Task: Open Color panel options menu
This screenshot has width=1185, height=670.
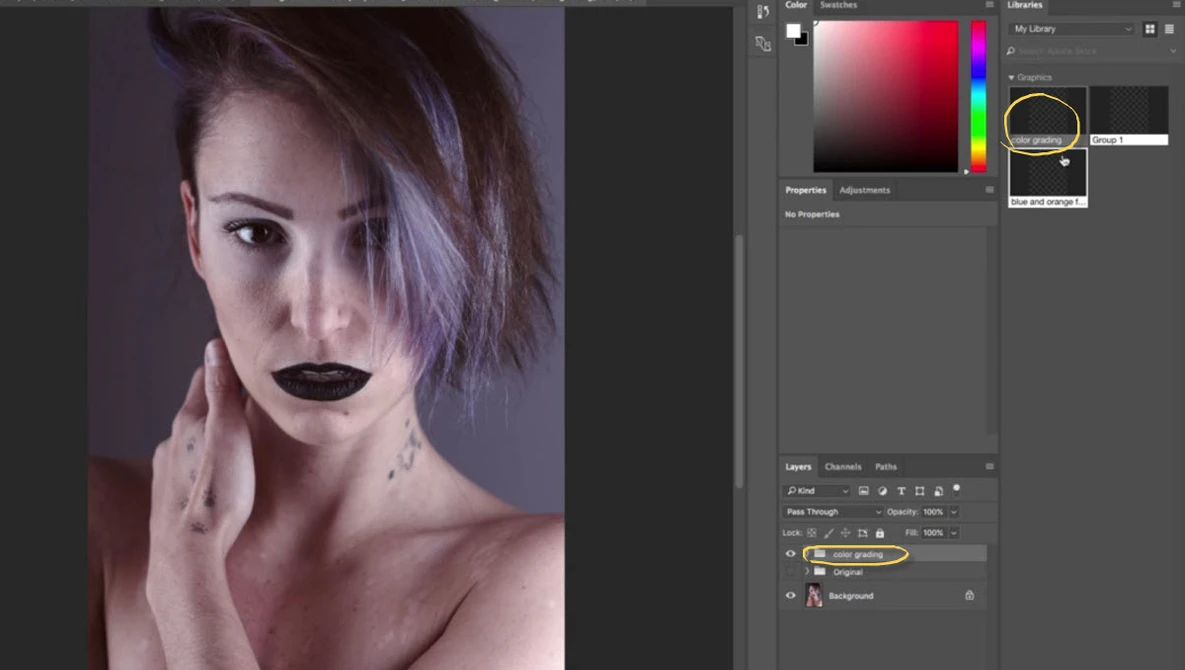Action: [x=989, y=5]
